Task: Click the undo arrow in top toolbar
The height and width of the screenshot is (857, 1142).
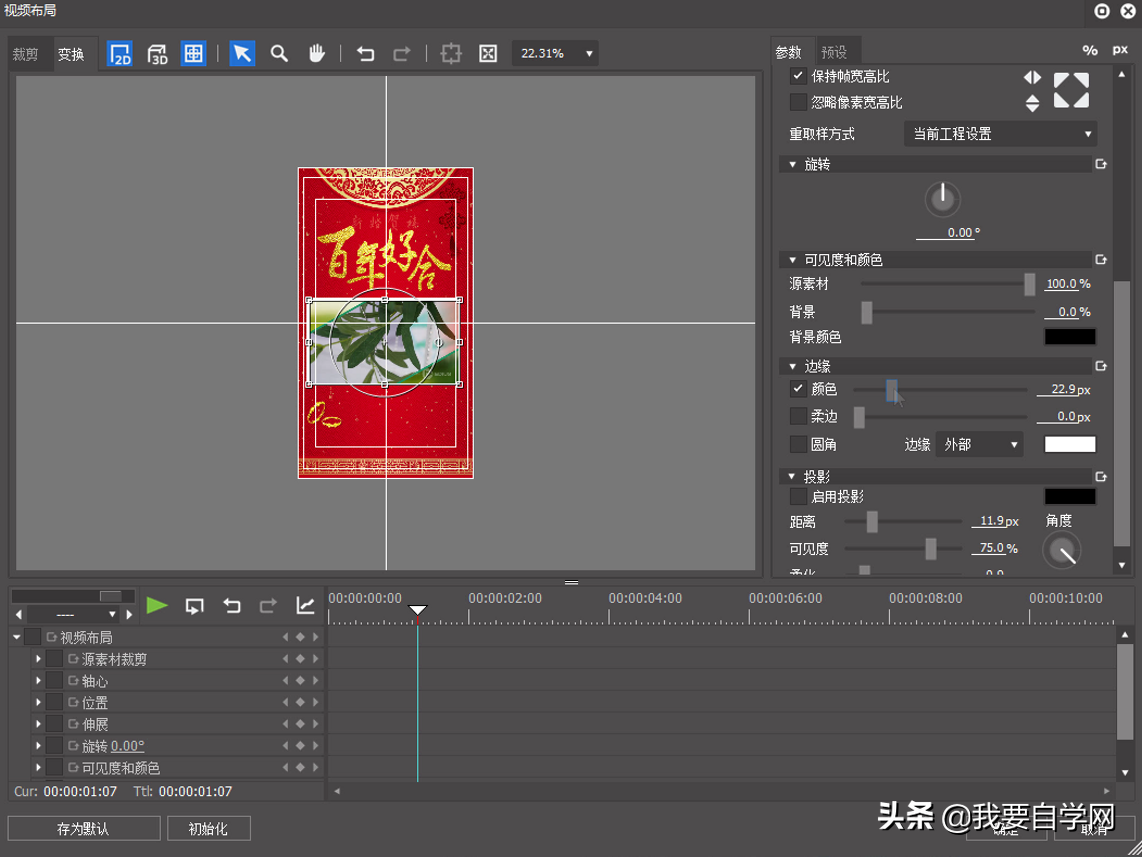Action: coord(366,53)
